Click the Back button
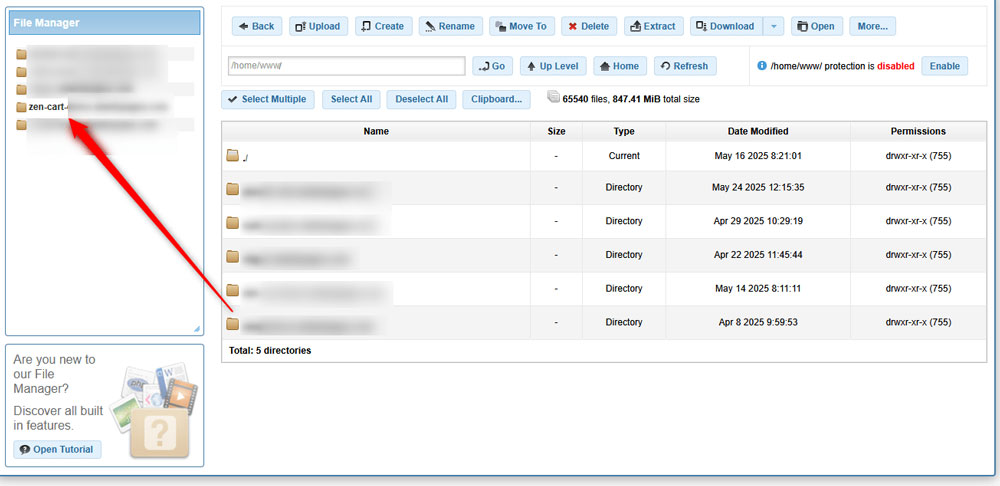 pos(256,26)
